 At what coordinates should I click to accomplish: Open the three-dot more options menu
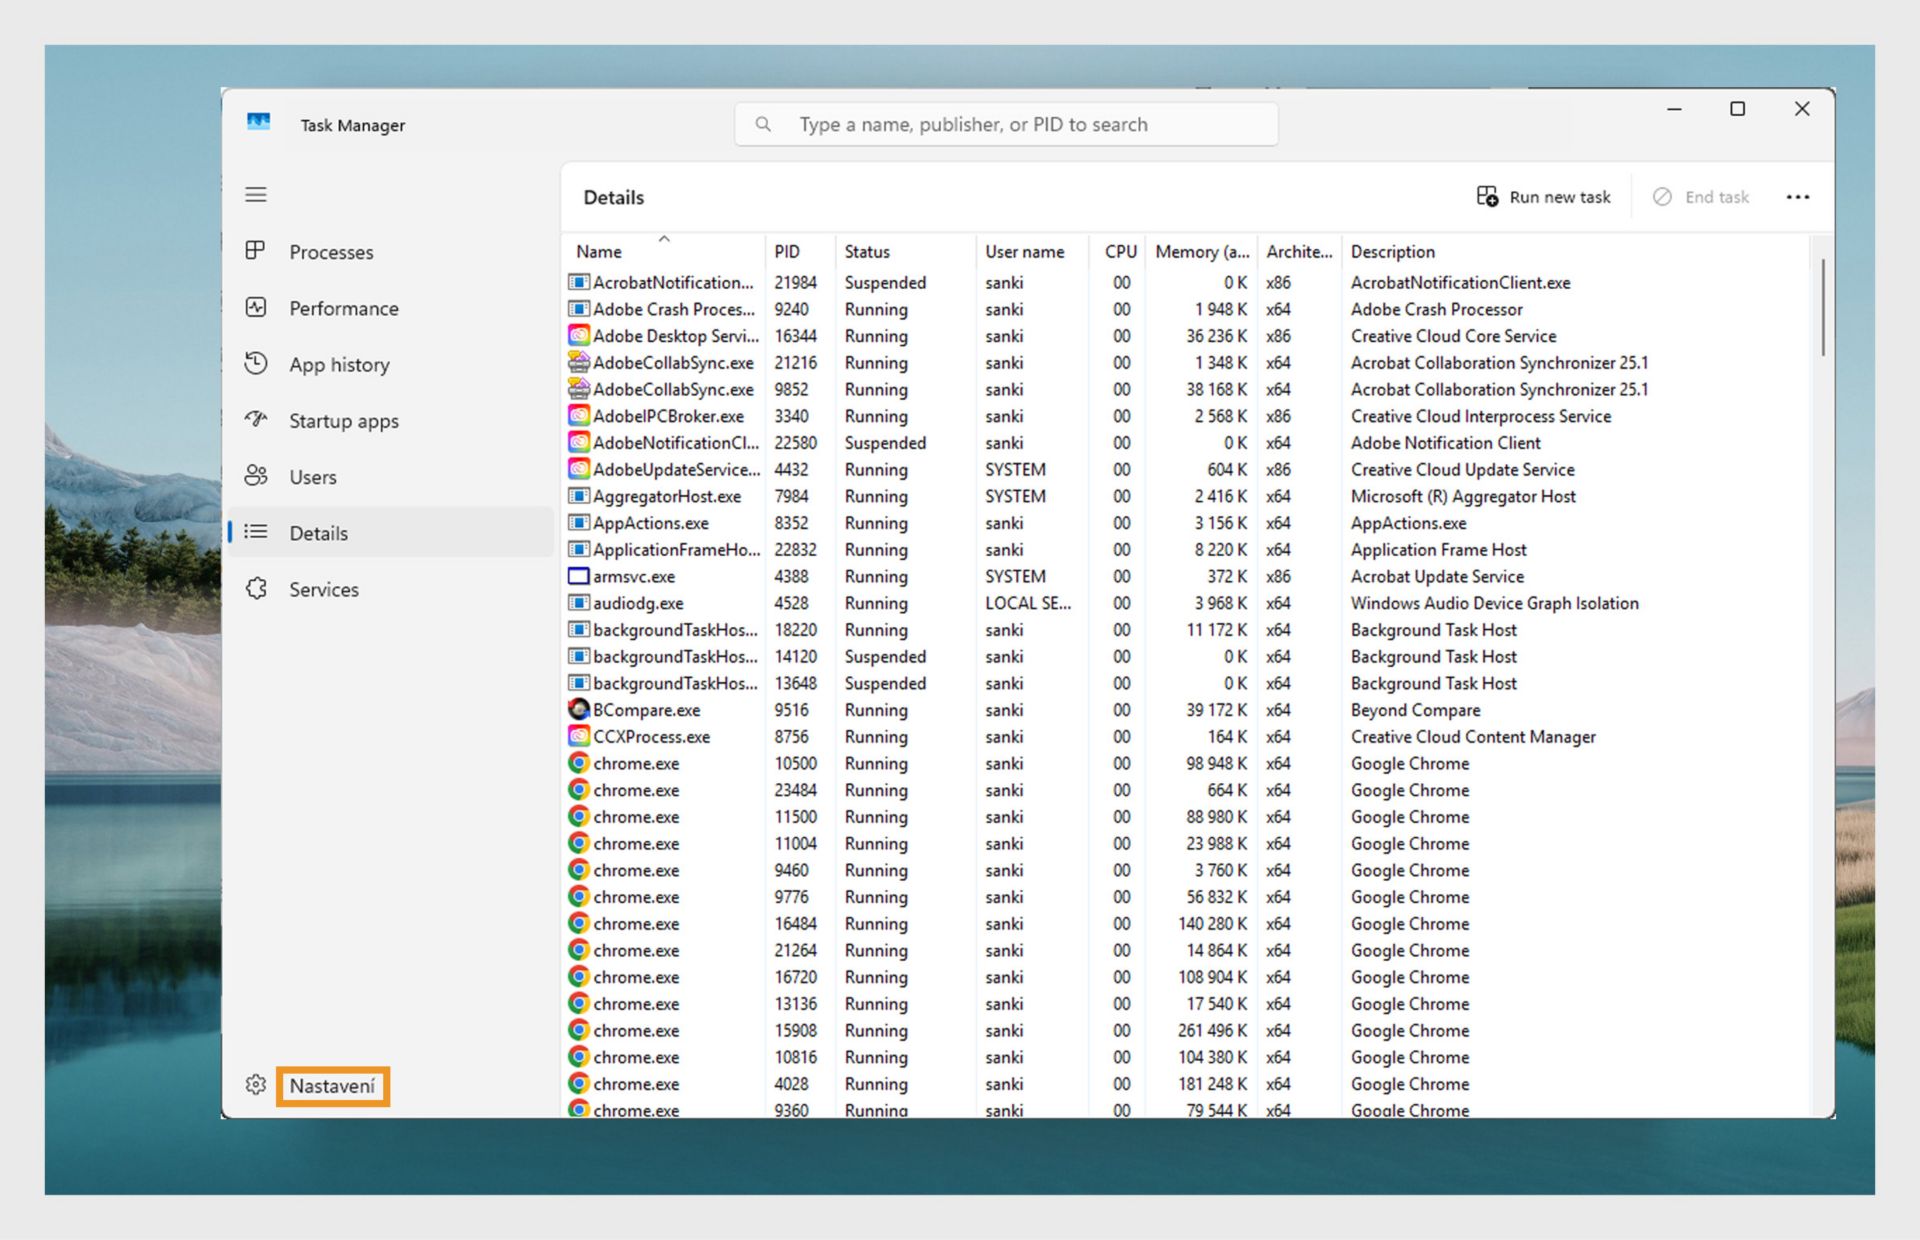click(1797, 197)
